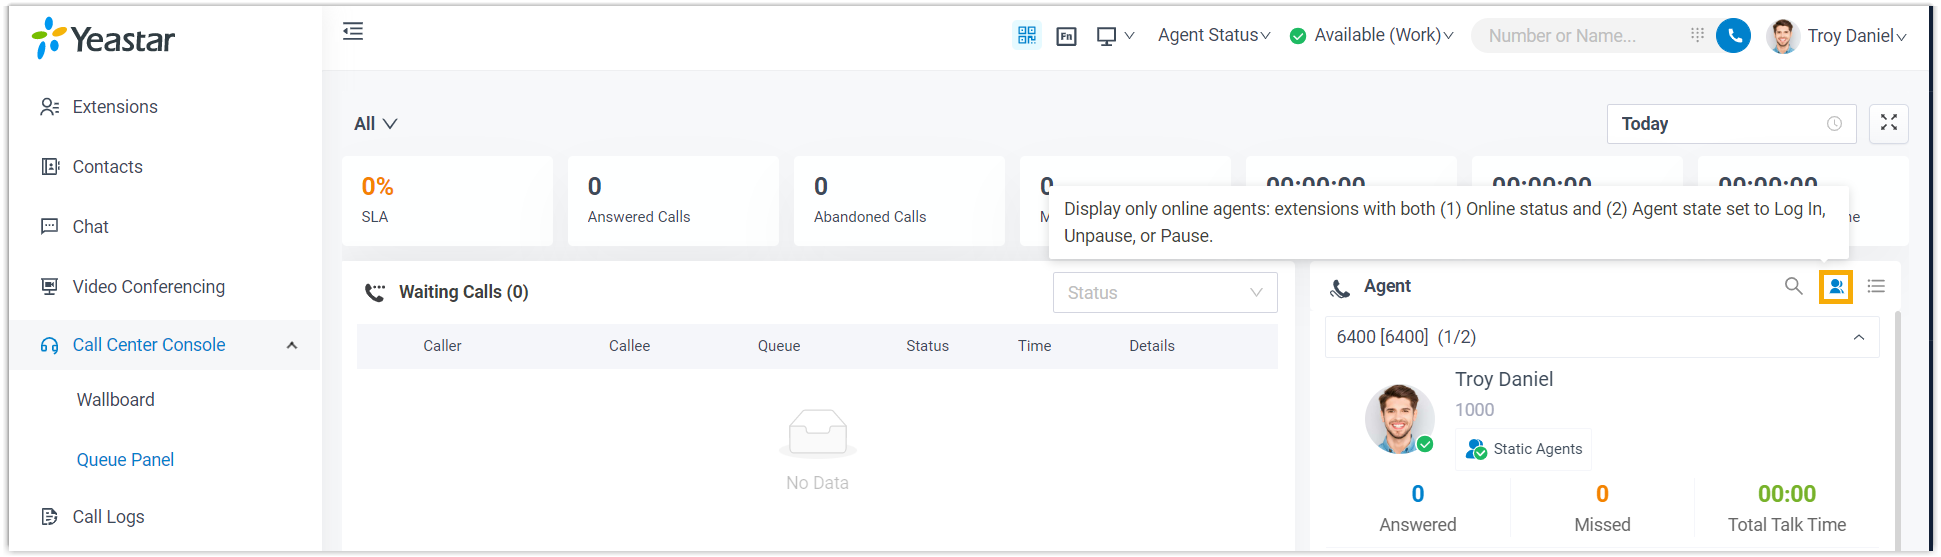Open the Agent Status dropdown
Screen dimensions: 1941x557
click(1213, 36)
